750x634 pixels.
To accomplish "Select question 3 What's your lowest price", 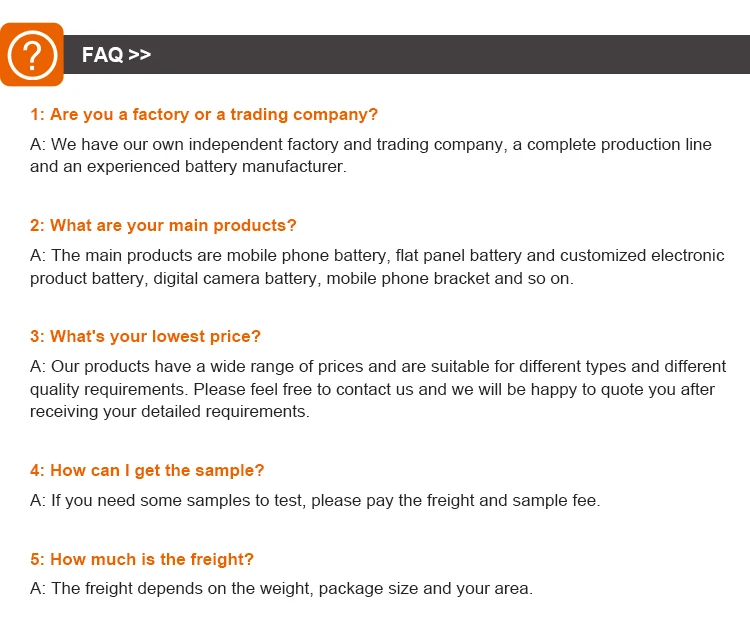I will 145,336.
